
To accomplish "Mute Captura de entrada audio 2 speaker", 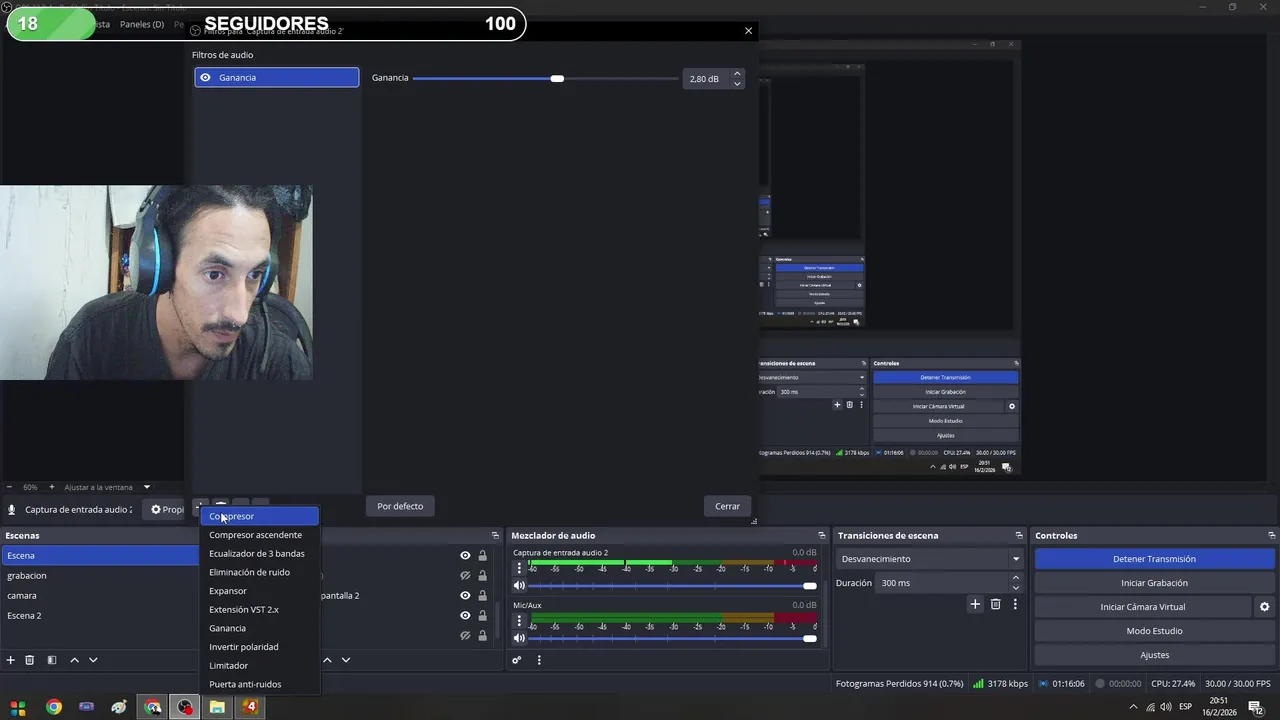I will (519, 585).
